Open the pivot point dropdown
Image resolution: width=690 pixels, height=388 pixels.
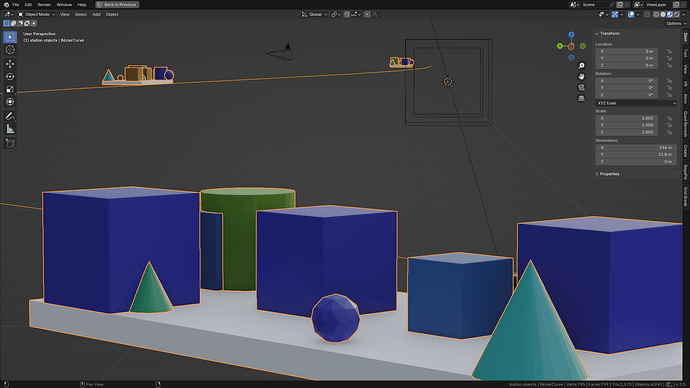tap(336, 15)
